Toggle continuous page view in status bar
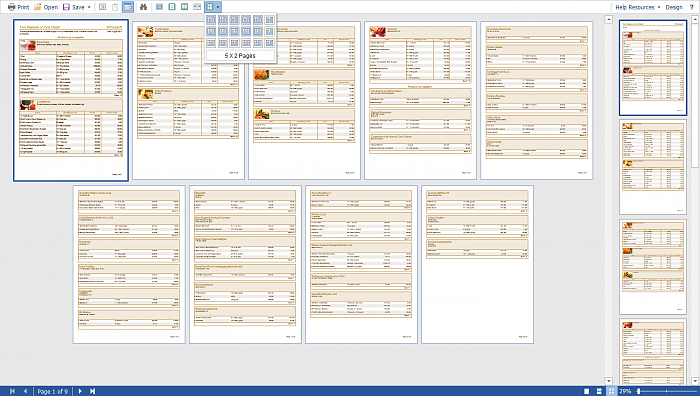The width and height of the screenshot is (700, 396). point(599,391)
